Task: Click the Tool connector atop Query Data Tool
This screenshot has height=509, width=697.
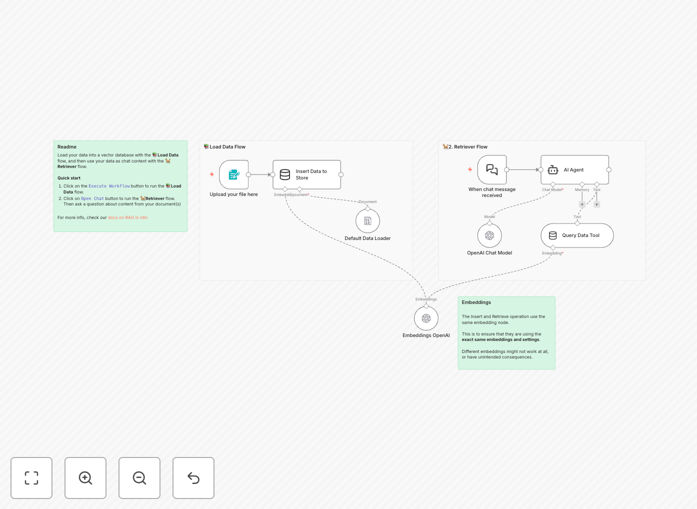Action: coord(577,223)
